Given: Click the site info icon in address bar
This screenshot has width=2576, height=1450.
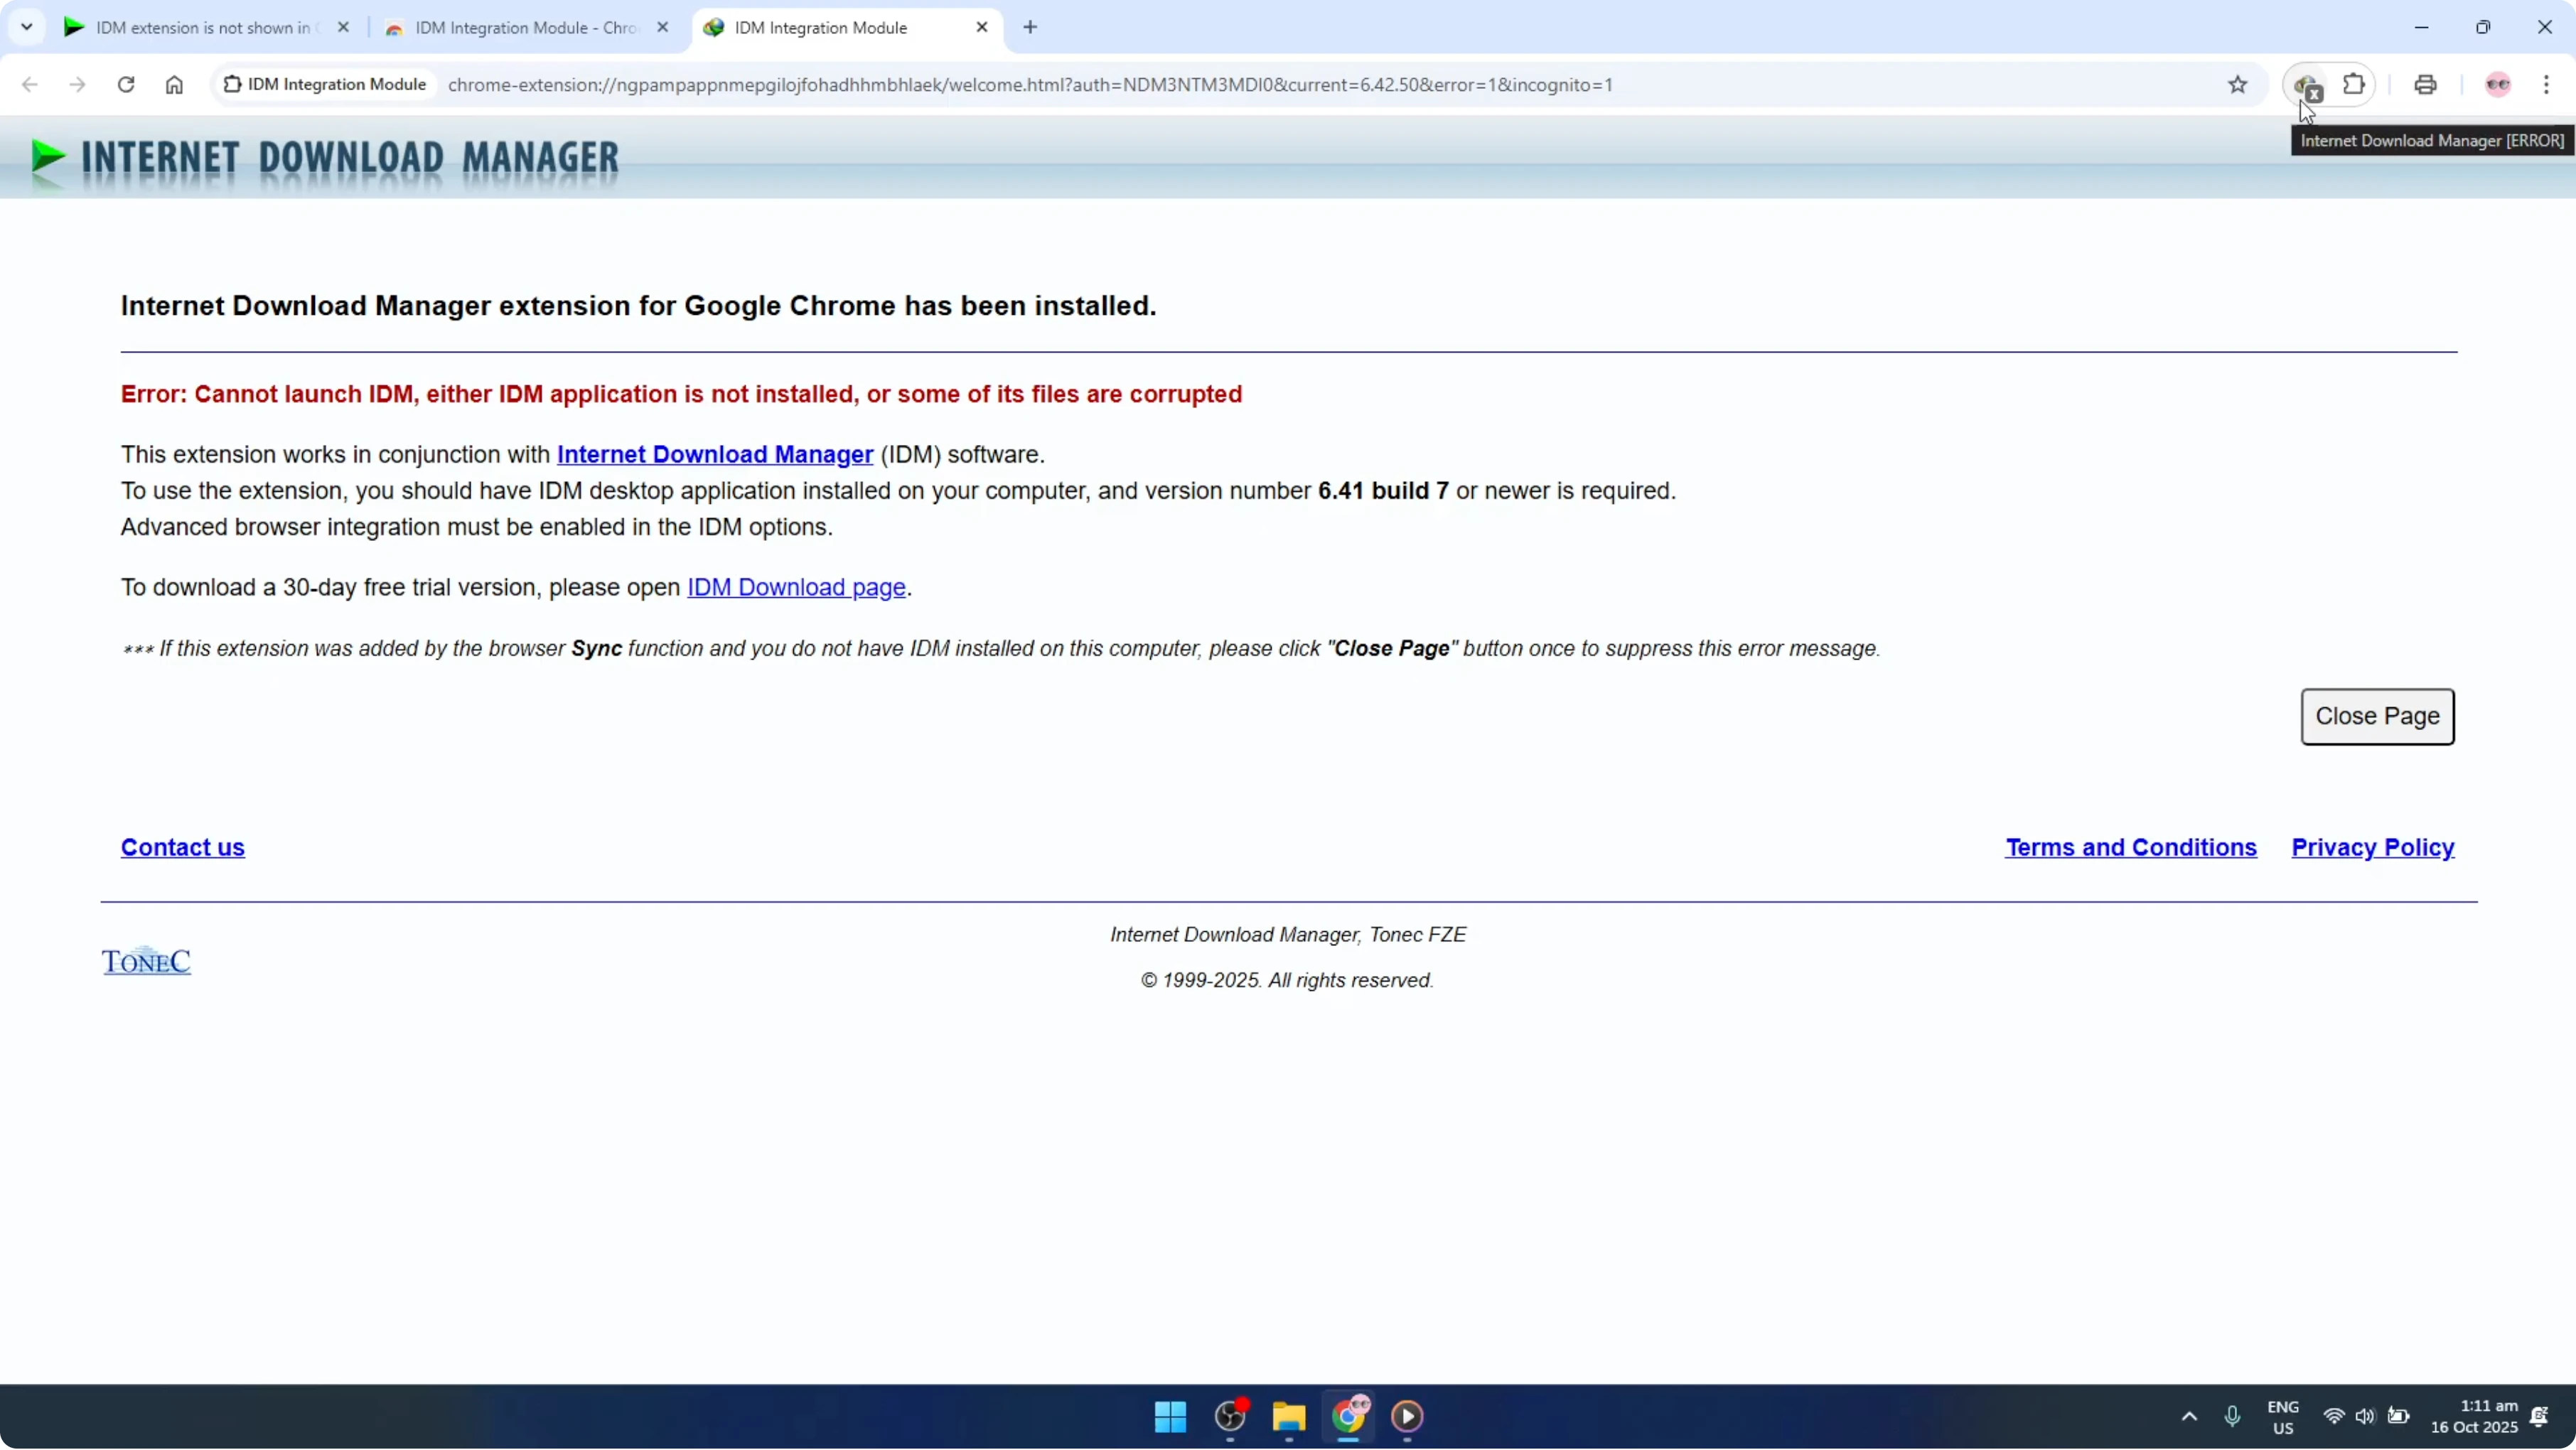Looking at the screenshot, I should coord(231,84).
